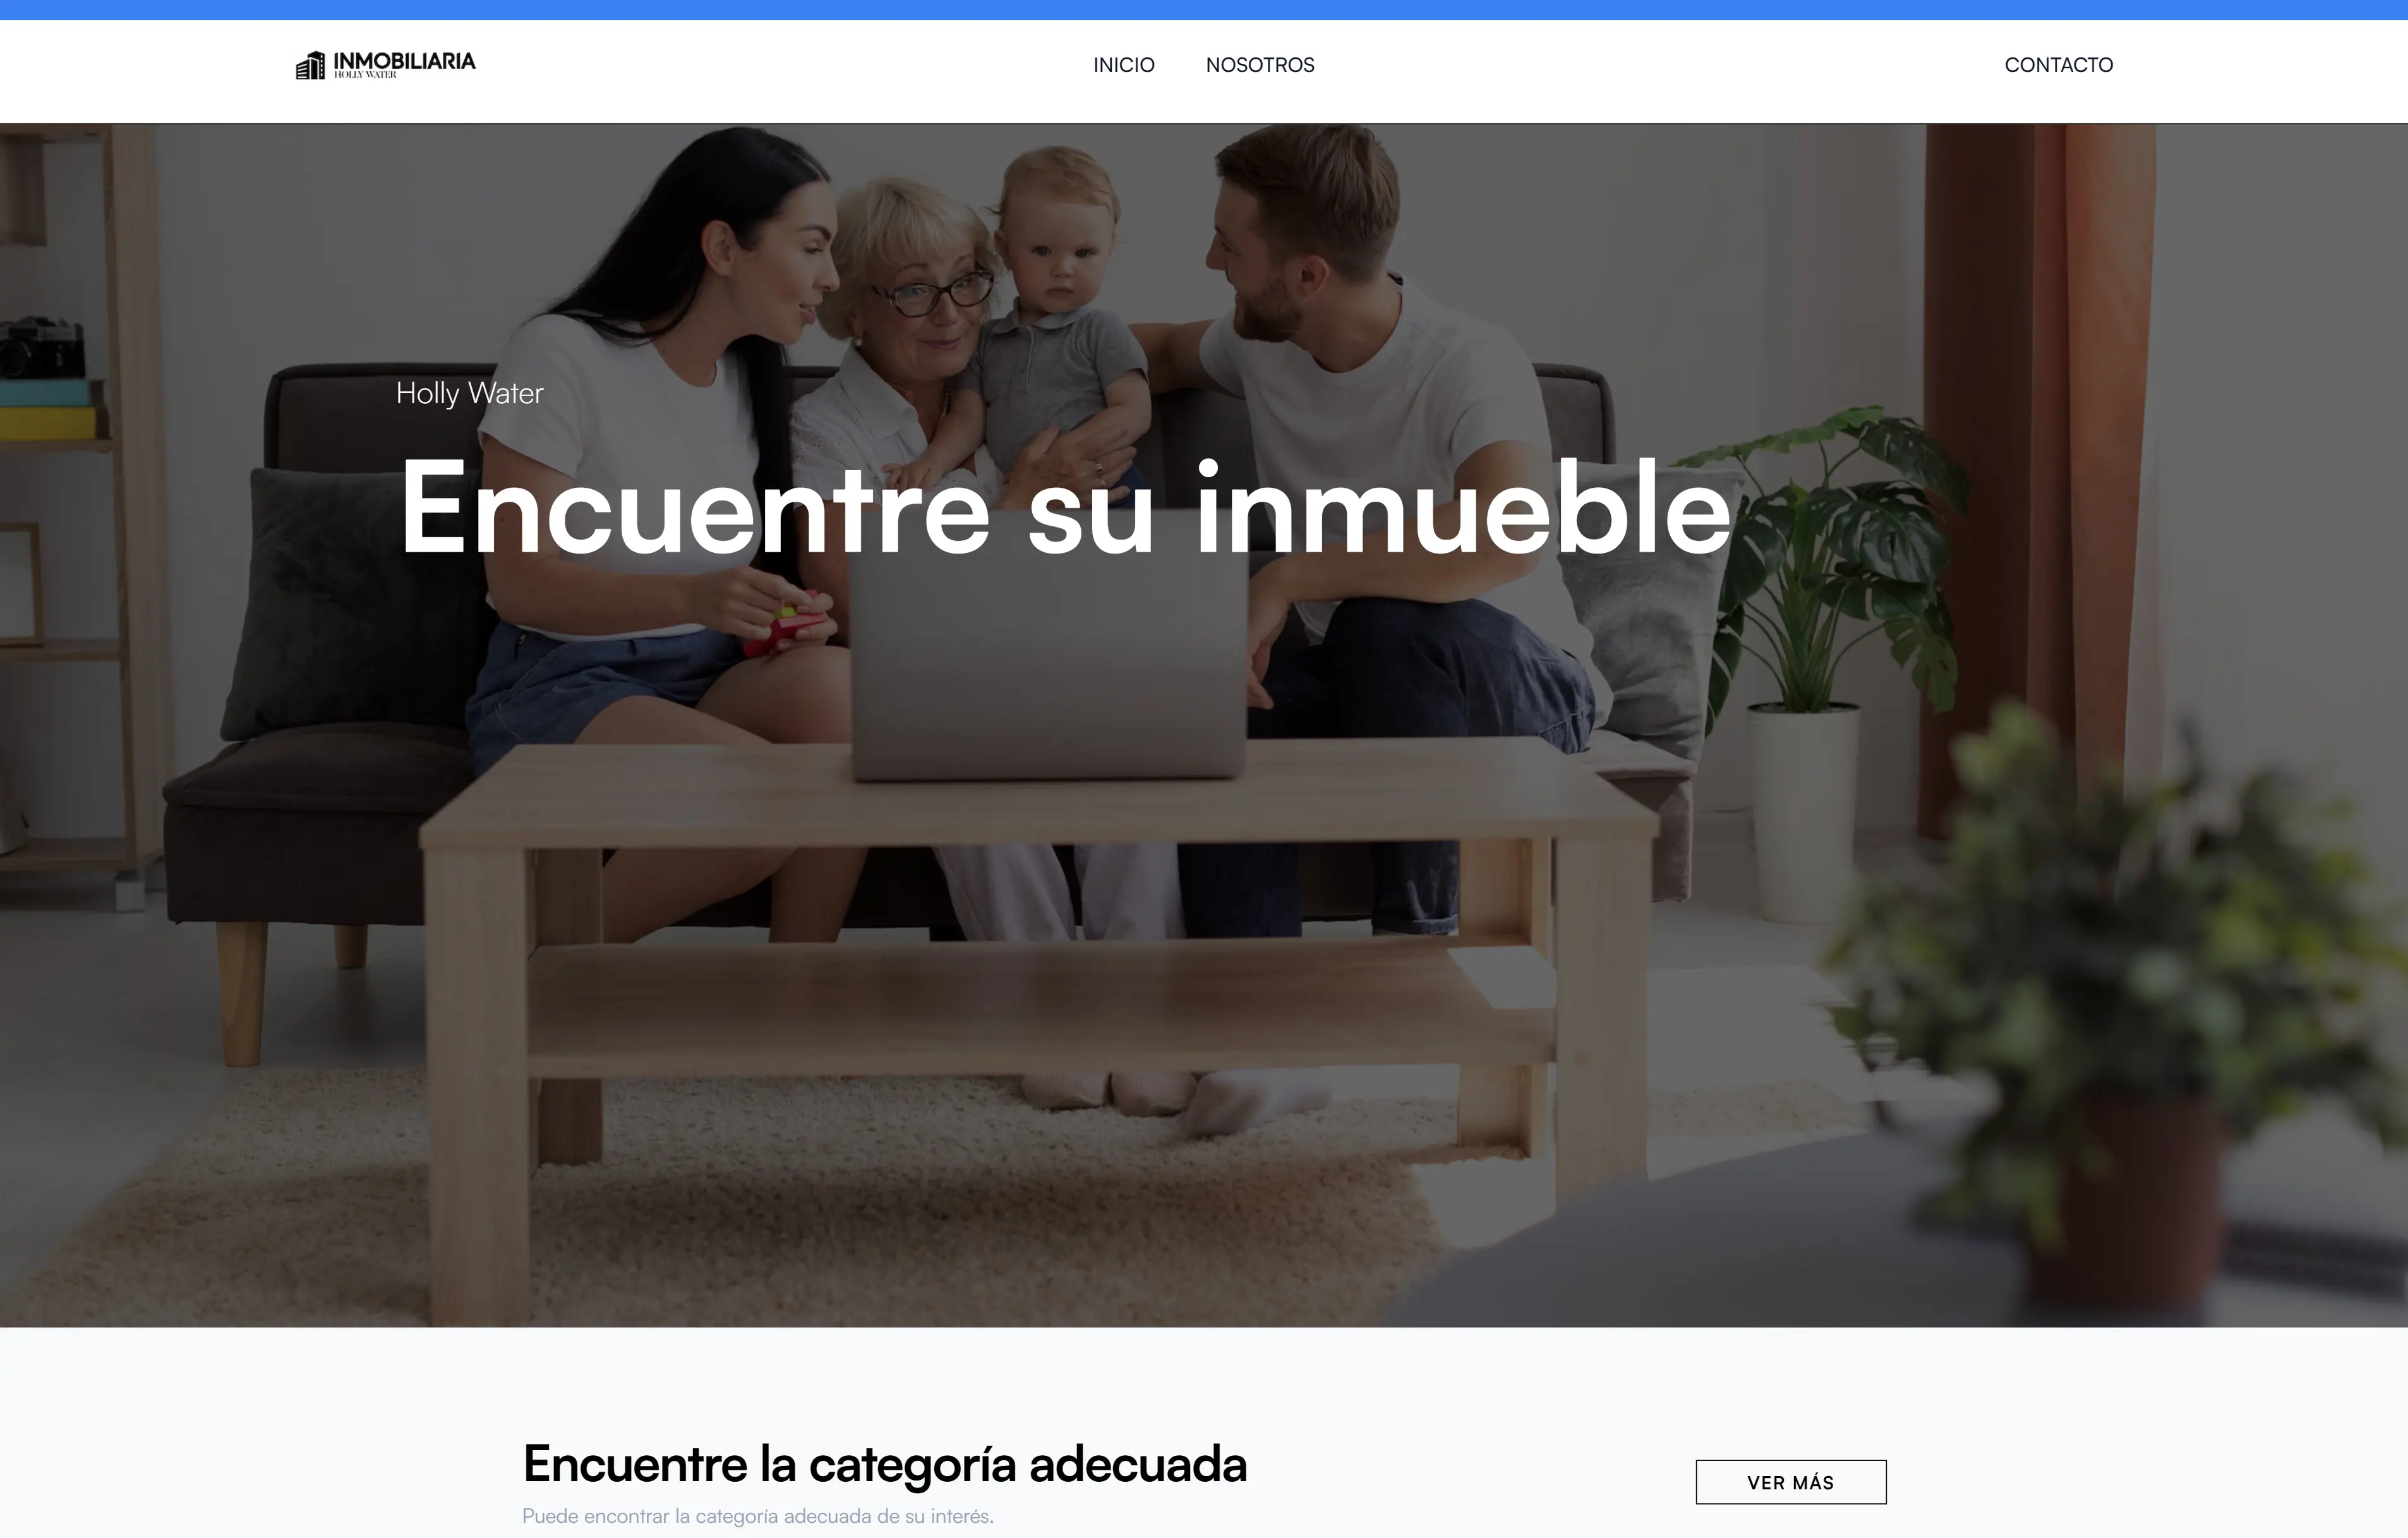This screenshot has height=1538, width=2408.
Task: Click the 'Puede encontrar la categoría' description text
Action: [758, 1516]
